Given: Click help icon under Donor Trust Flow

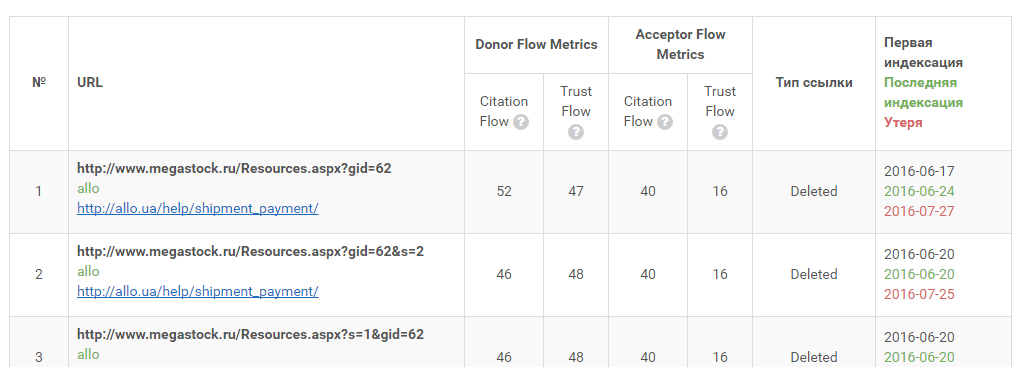Looking at the screenshot, I should (x=575, y=132).
